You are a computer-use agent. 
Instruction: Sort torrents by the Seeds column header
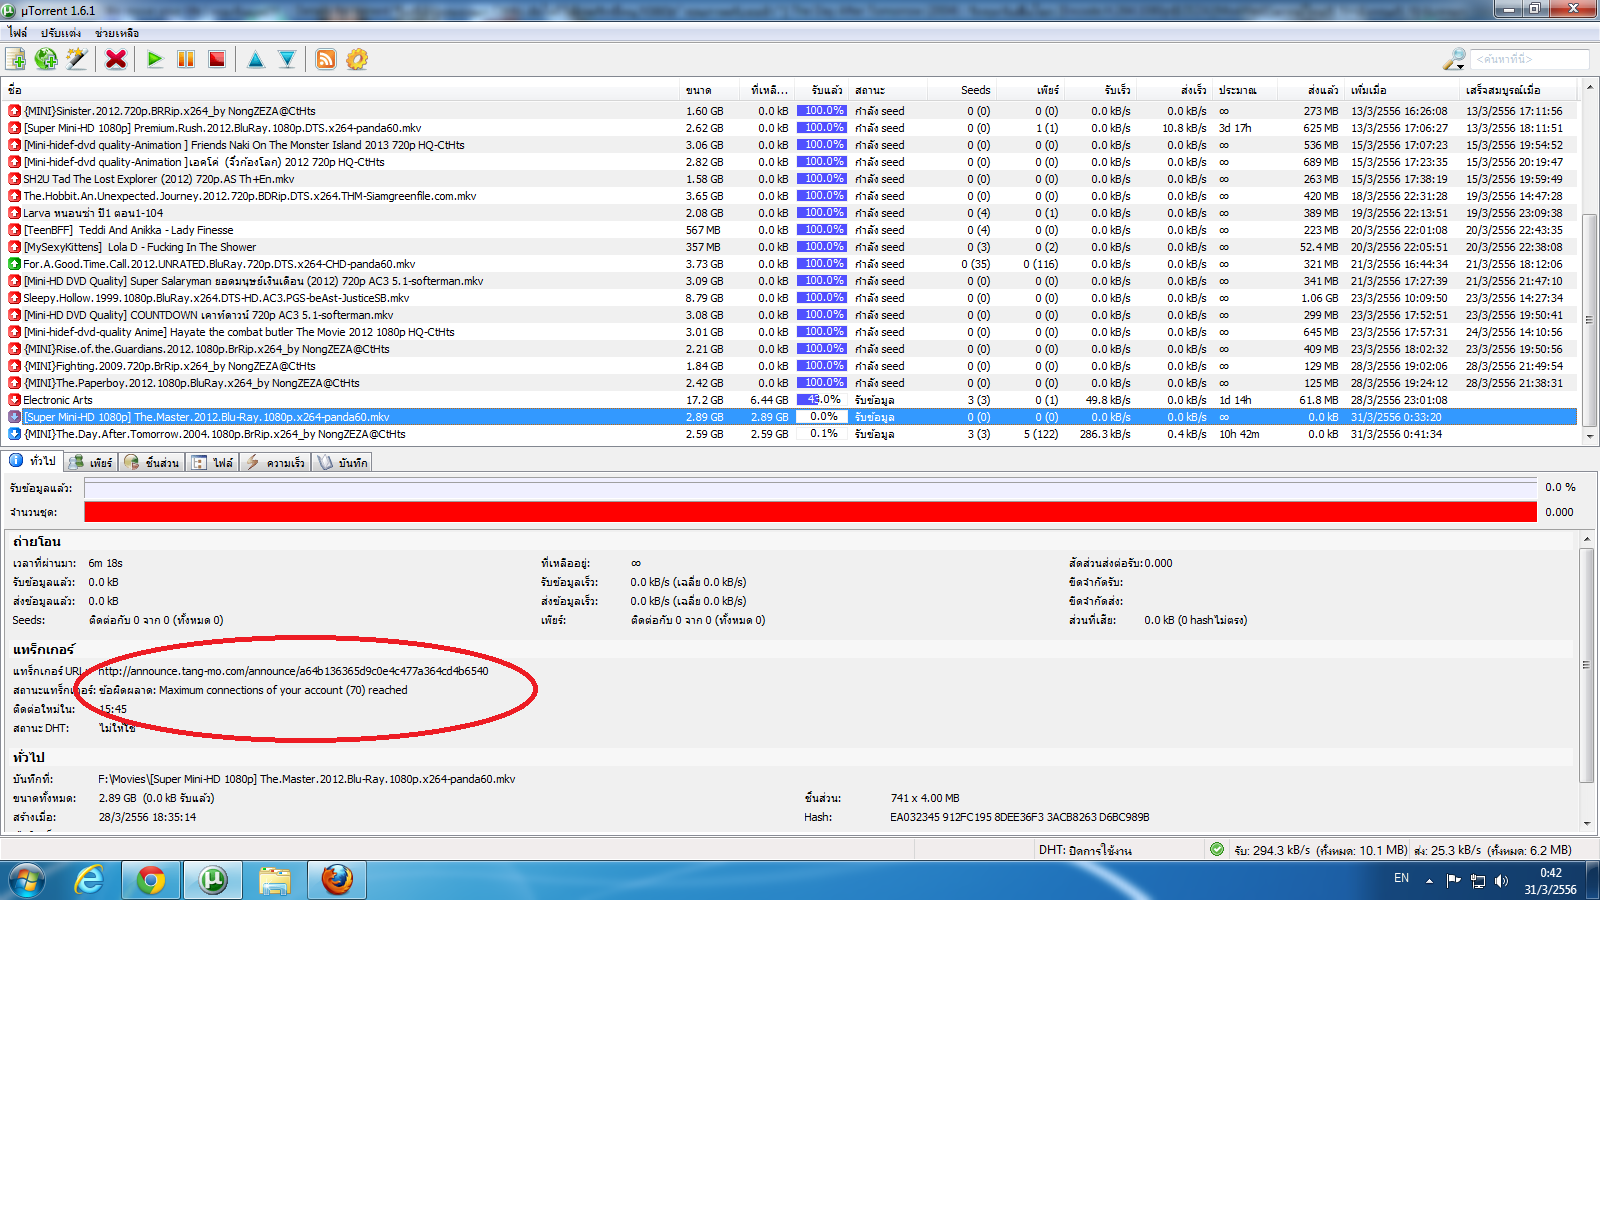click(962, 90)
